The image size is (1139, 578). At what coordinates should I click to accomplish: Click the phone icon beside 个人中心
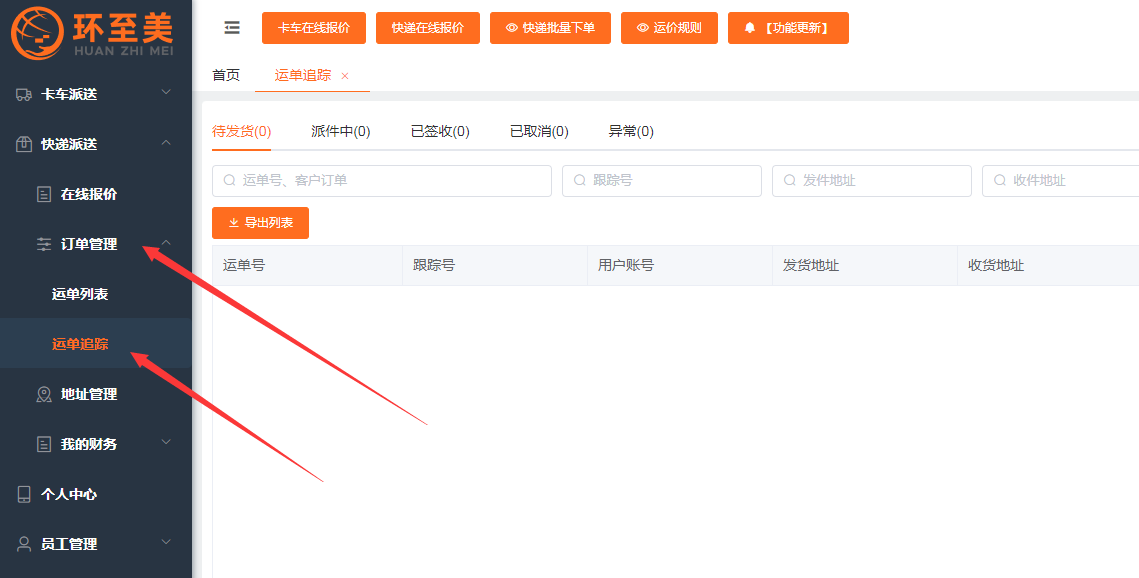(24, 494)
